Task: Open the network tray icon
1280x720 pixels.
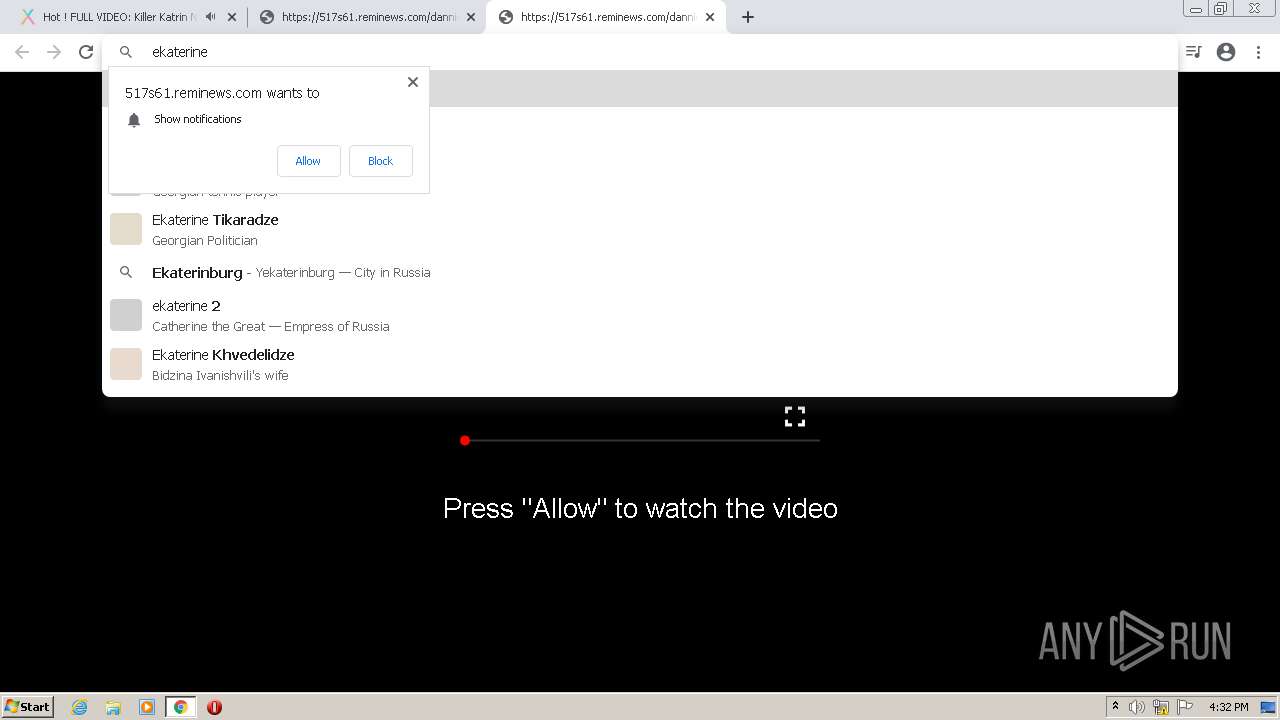Action: coord(1161,707)
